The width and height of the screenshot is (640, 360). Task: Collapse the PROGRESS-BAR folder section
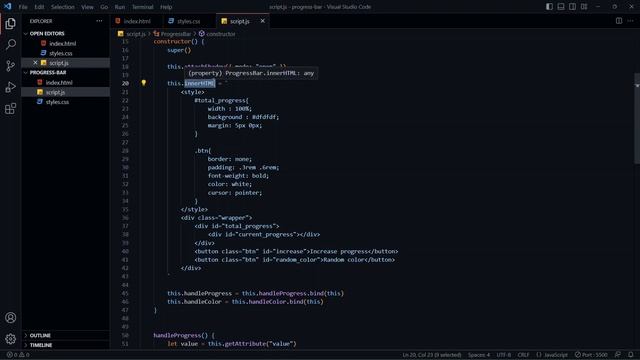point(65,72)
